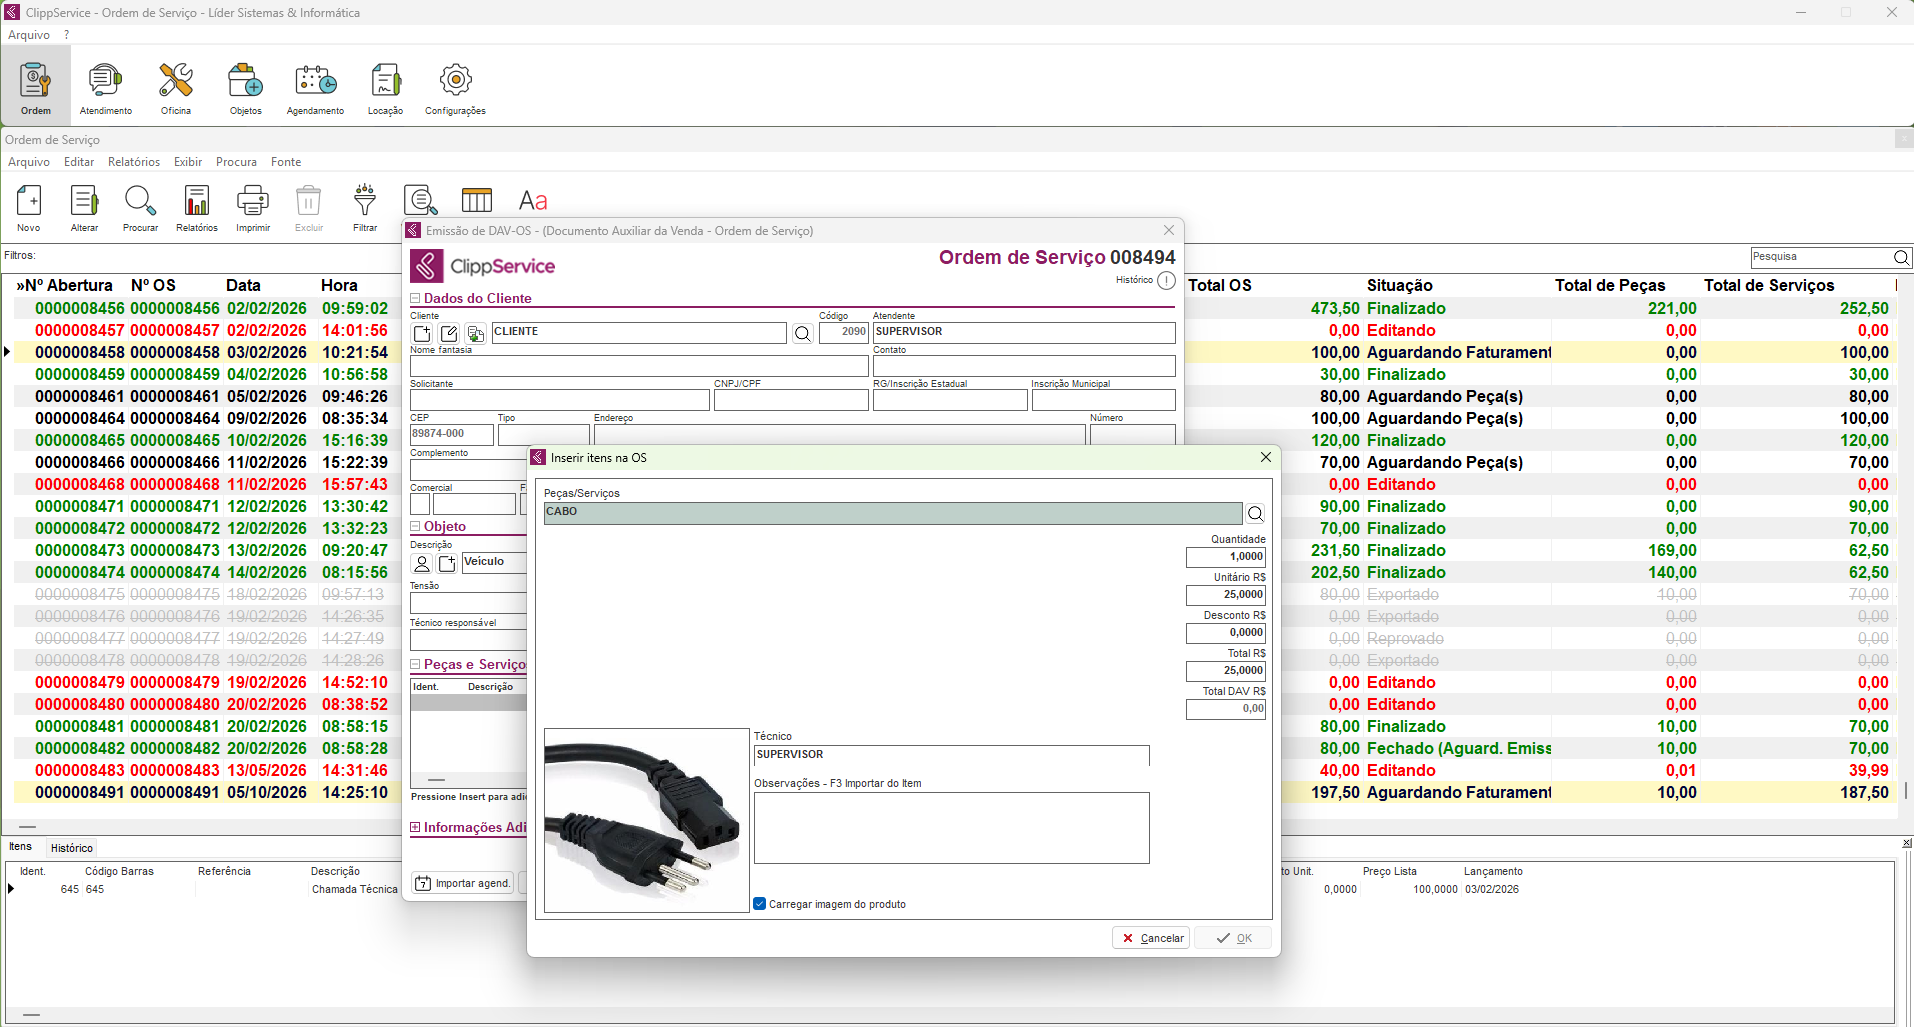Open the Locação module

point(385,87)
